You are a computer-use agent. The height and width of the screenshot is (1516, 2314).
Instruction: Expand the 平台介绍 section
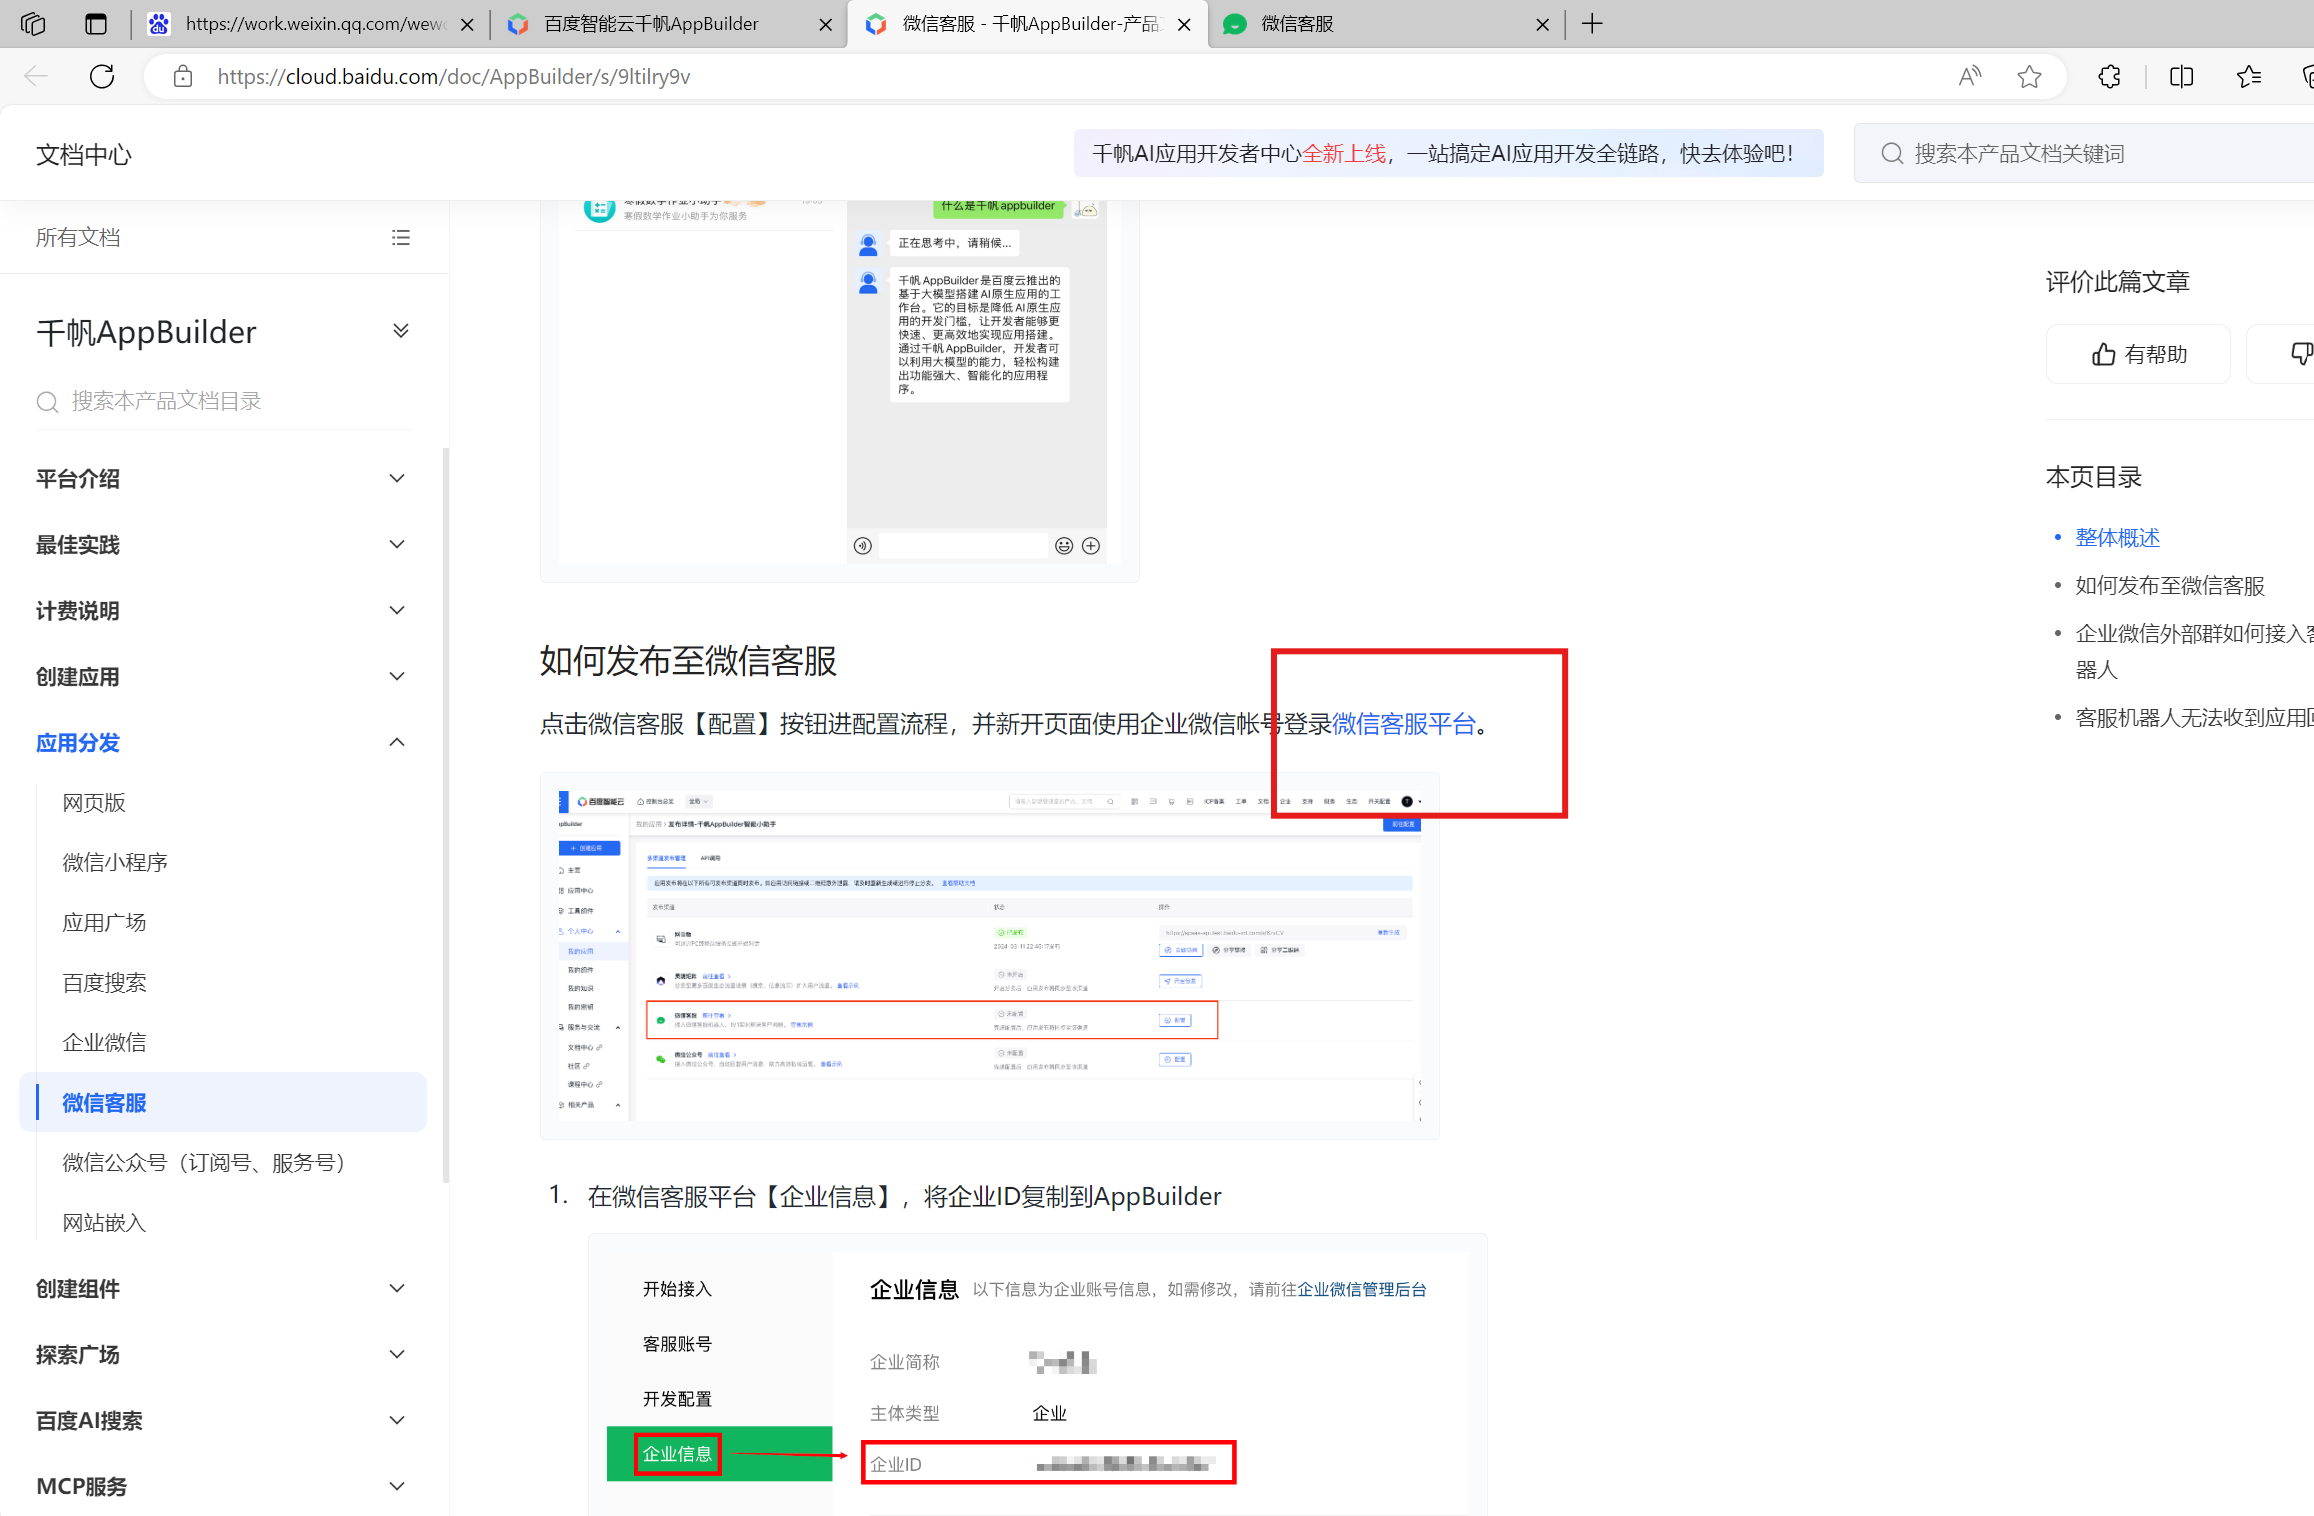pos(397,479)
